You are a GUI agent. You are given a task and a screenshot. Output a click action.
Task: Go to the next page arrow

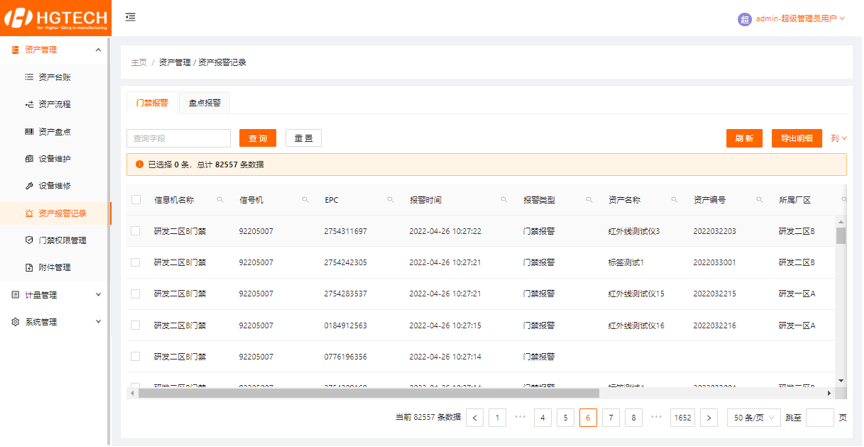pyautogui.click(x=709, y=418)
